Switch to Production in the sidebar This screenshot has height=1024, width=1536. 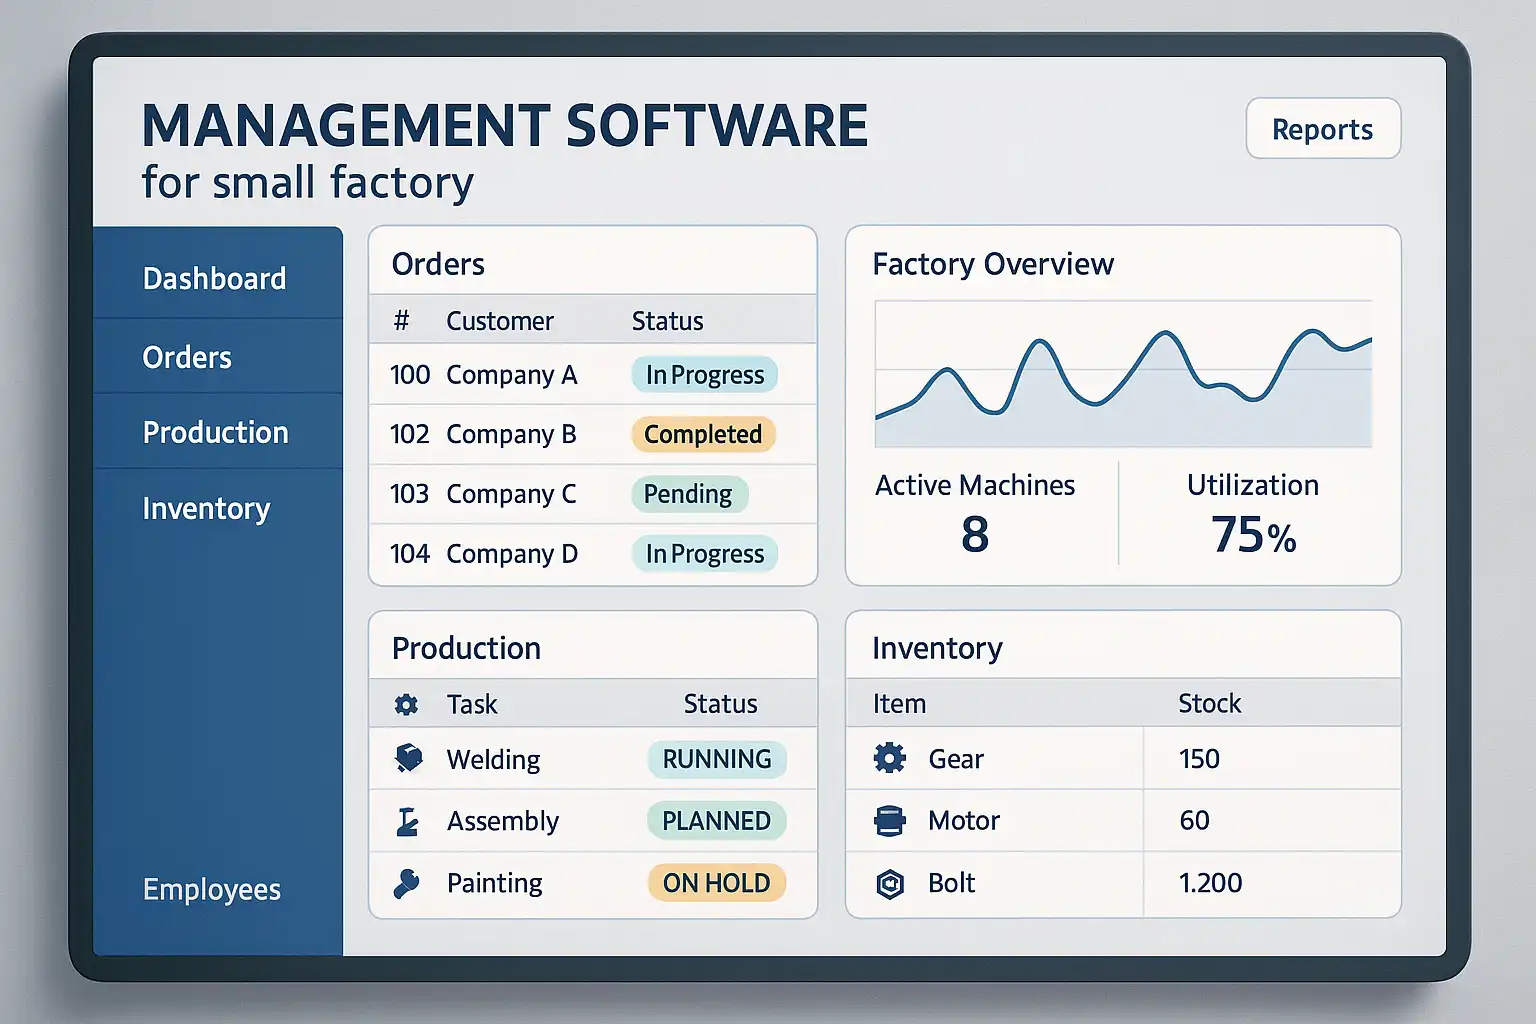pyautogui.click(x=216, y=432)
